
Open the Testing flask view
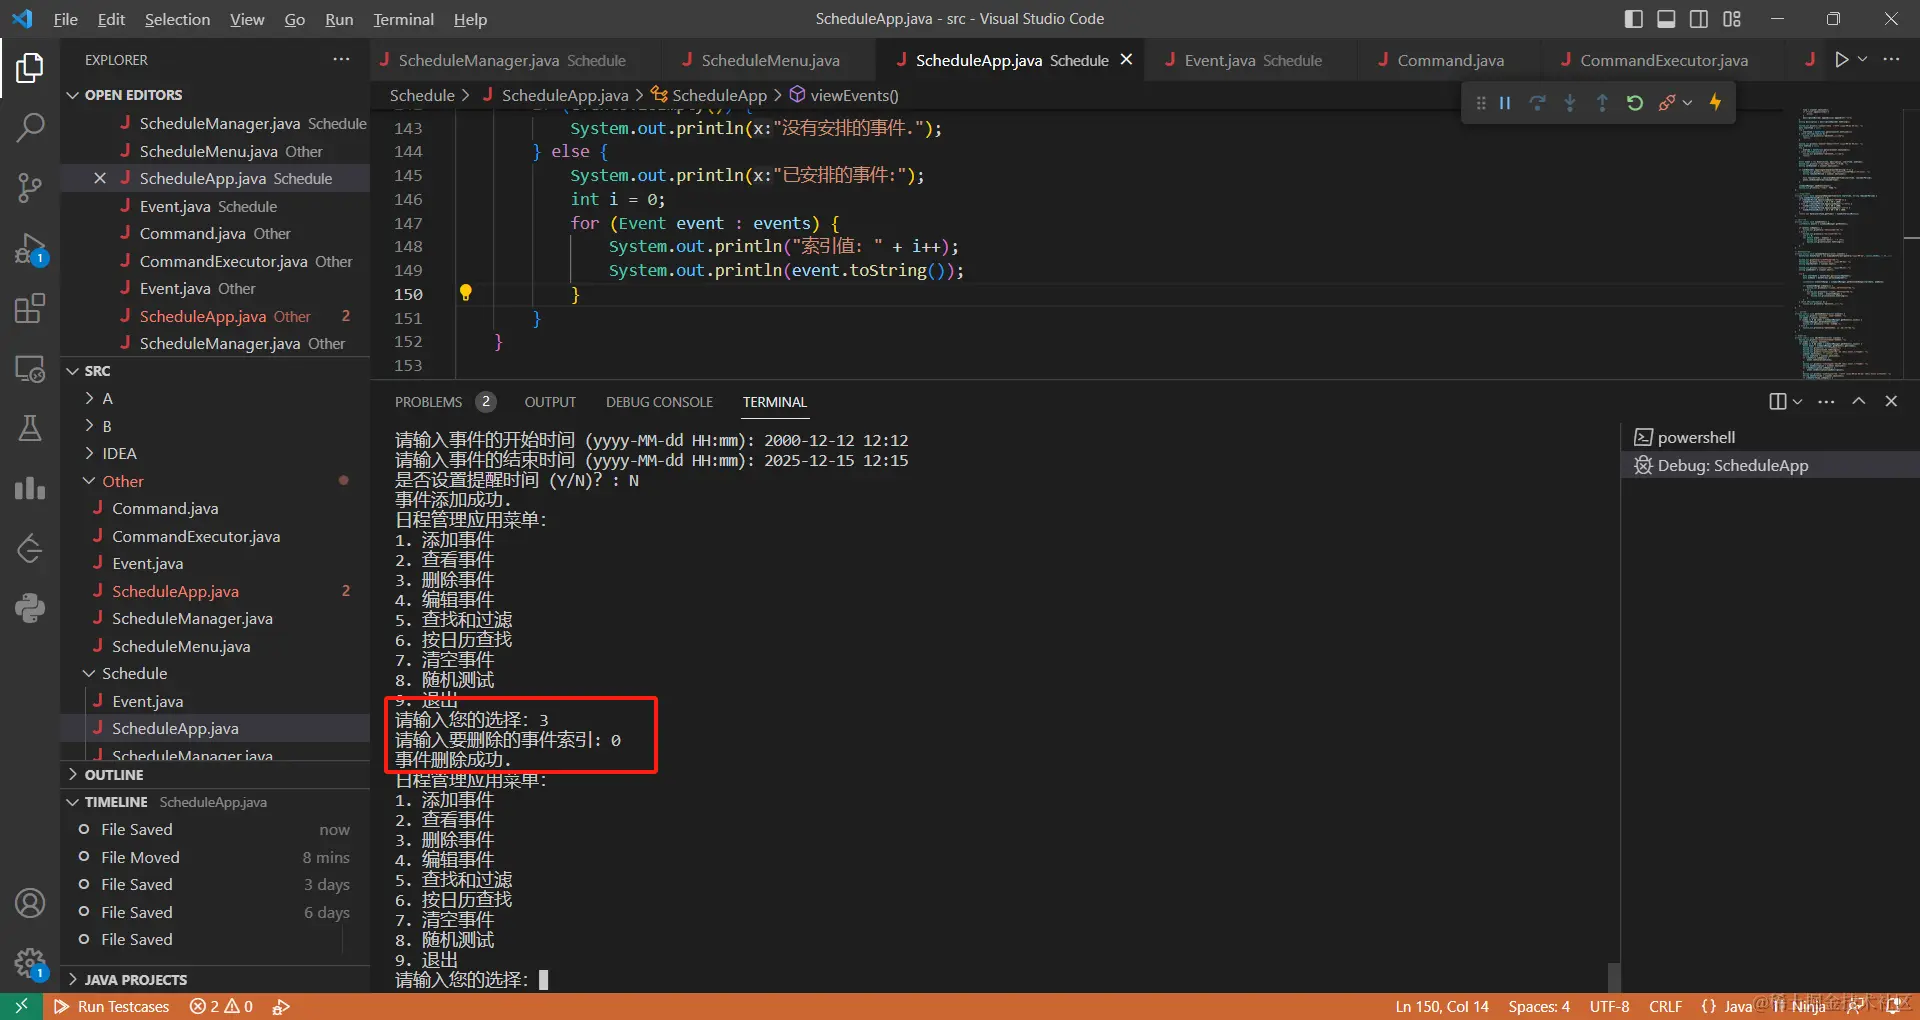point(30,428)
